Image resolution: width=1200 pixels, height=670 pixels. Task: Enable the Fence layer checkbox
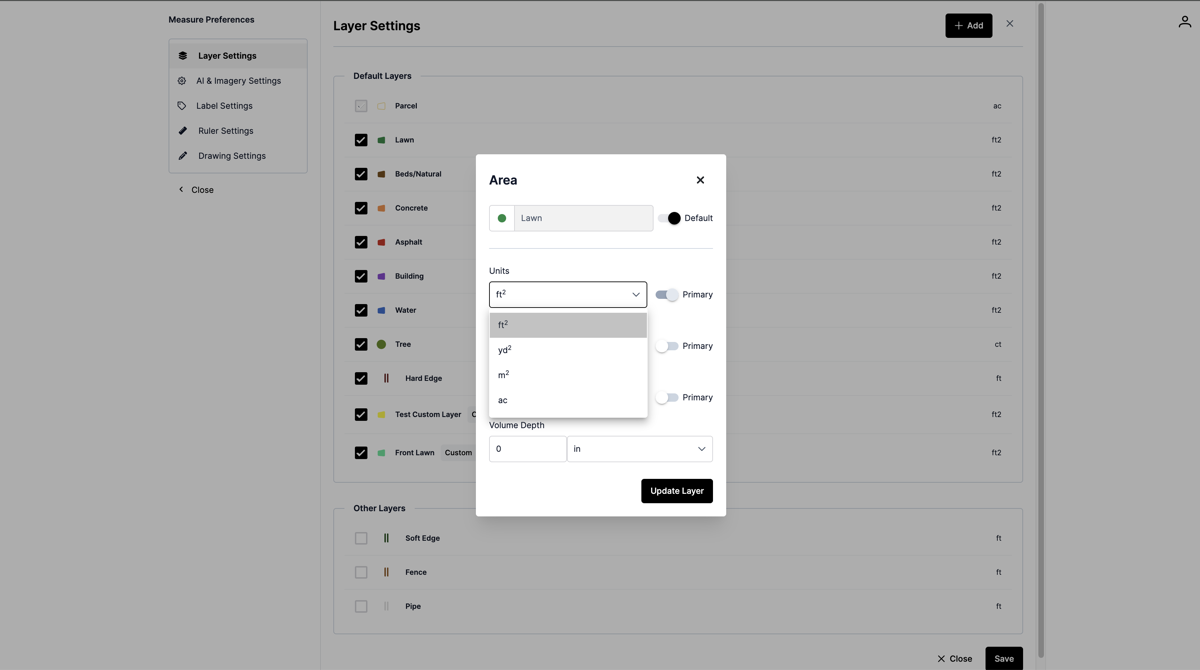tap(361, 572)
